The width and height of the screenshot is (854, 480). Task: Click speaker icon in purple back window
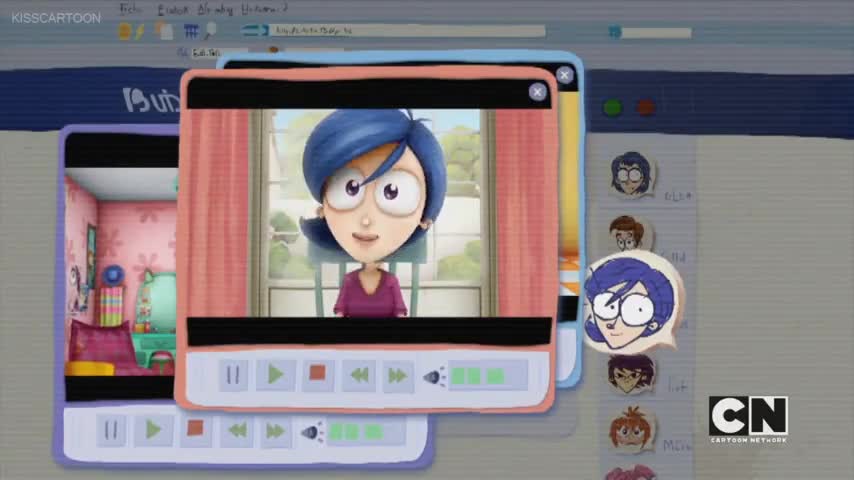(312, 433)
